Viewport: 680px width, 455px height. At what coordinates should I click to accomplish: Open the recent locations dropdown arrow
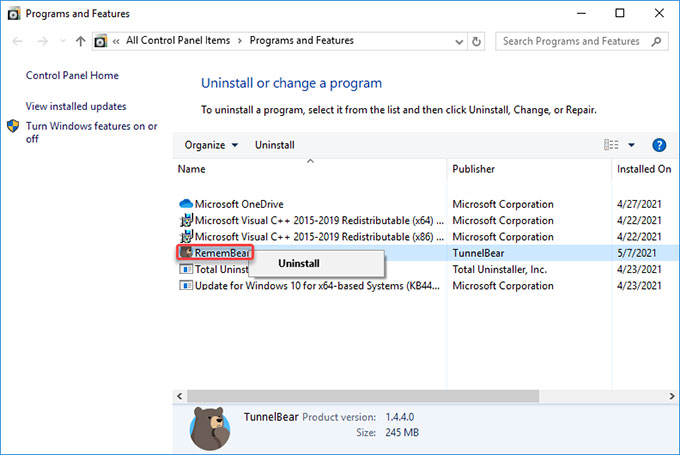pos(62,41)
